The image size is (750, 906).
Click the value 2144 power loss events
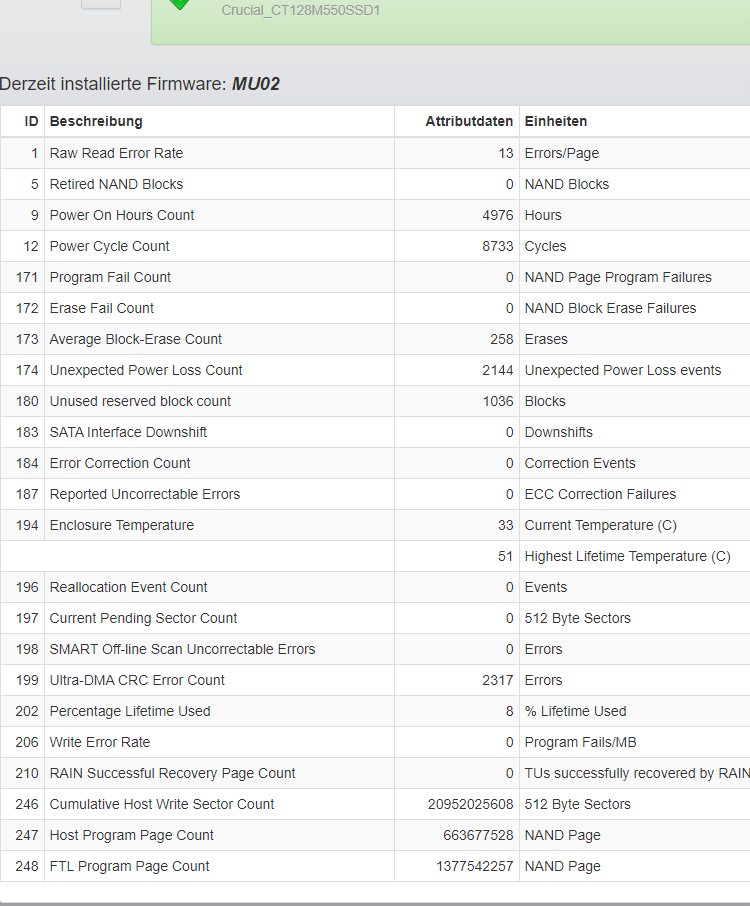point(497,370)
